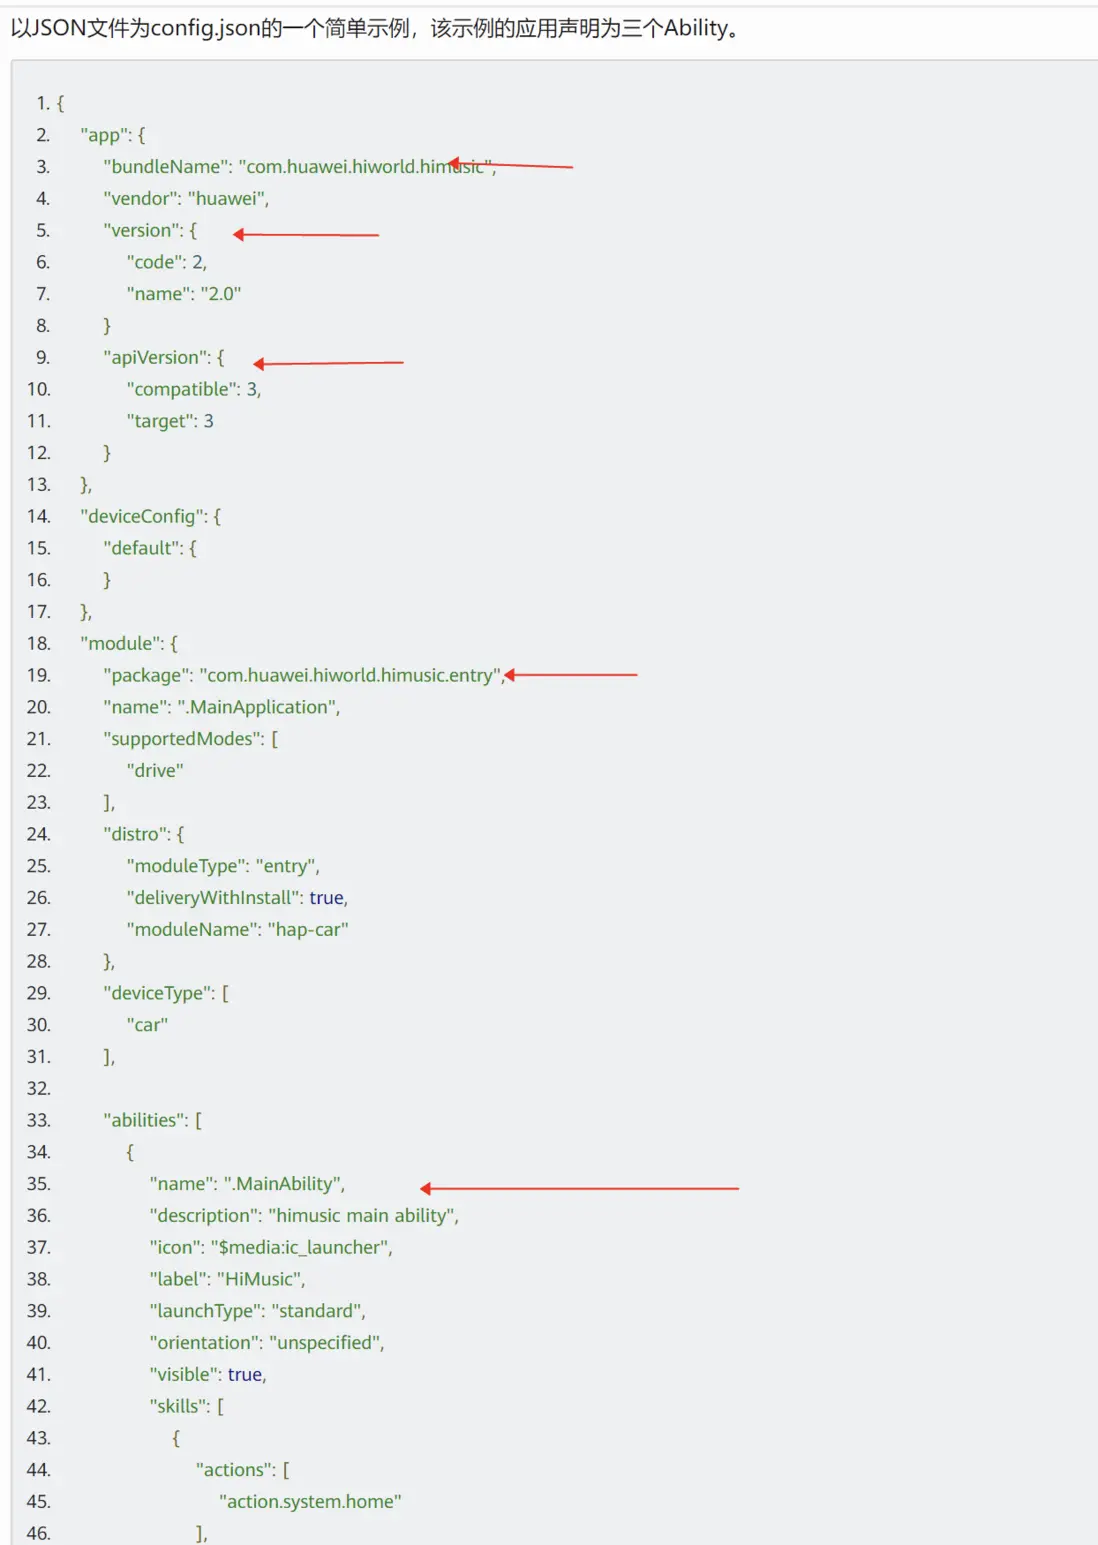
Task: Click the "hap-car" module name value
Action: pyautogui.click(x=308, y=930)
